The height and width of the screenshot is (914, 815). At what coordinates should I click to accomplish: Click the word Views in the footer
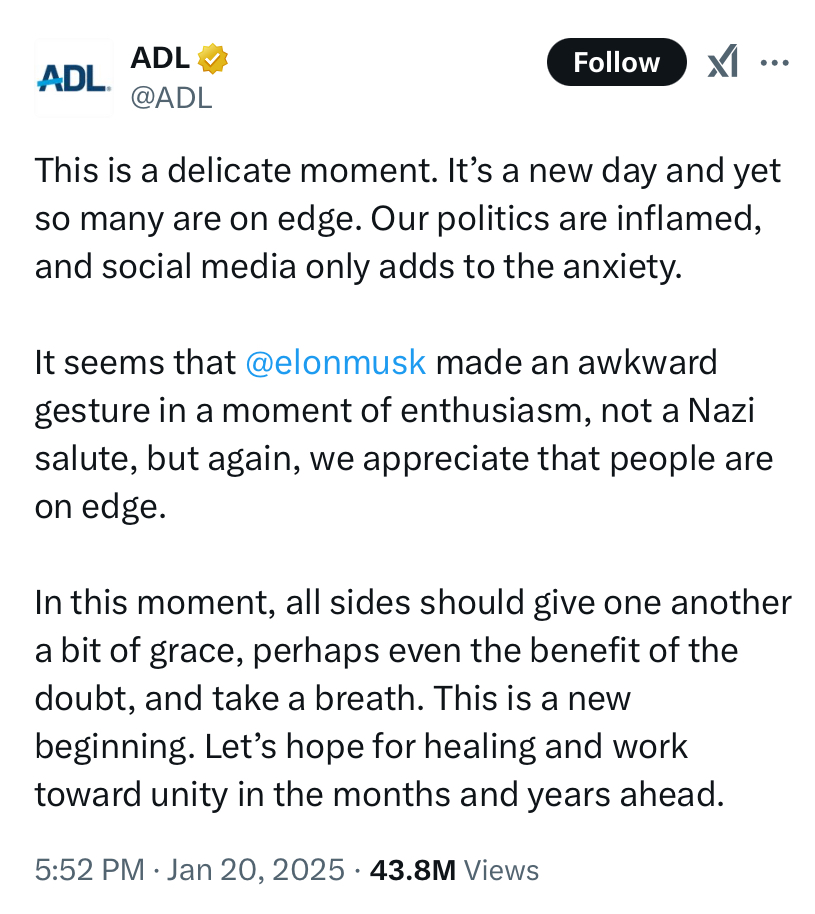pos(502,870)
